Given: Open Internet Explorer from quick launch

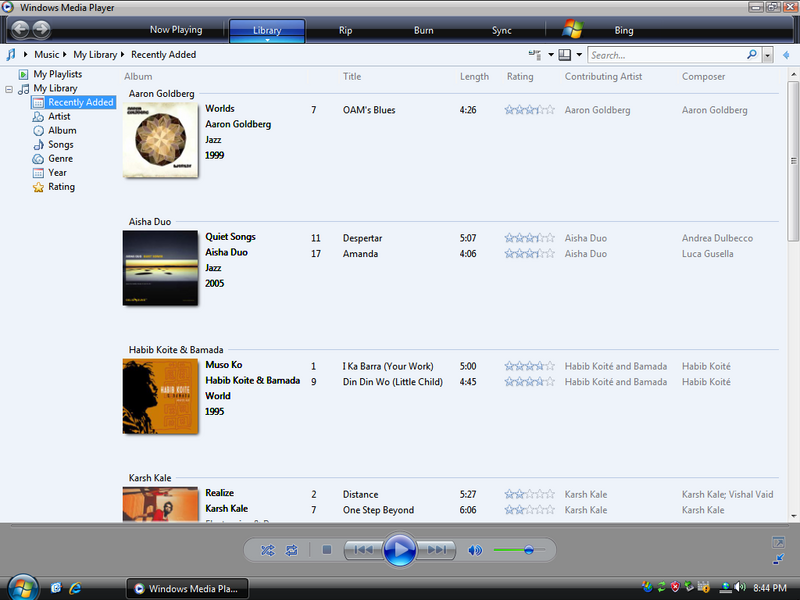Looking at the screenshot, I should (75, 588).
